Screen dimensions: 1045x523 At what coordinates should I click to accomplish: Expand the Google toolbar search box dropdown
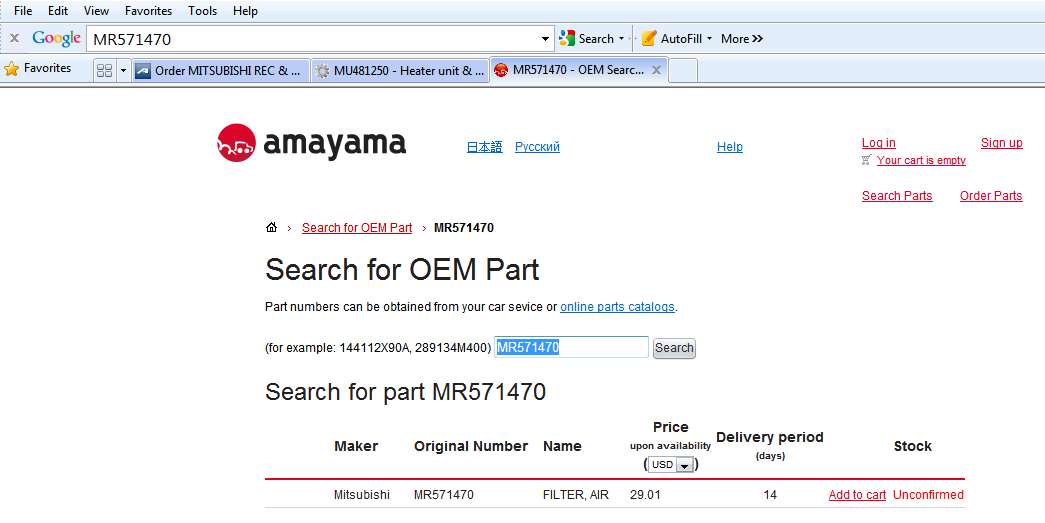coord(545,40)
